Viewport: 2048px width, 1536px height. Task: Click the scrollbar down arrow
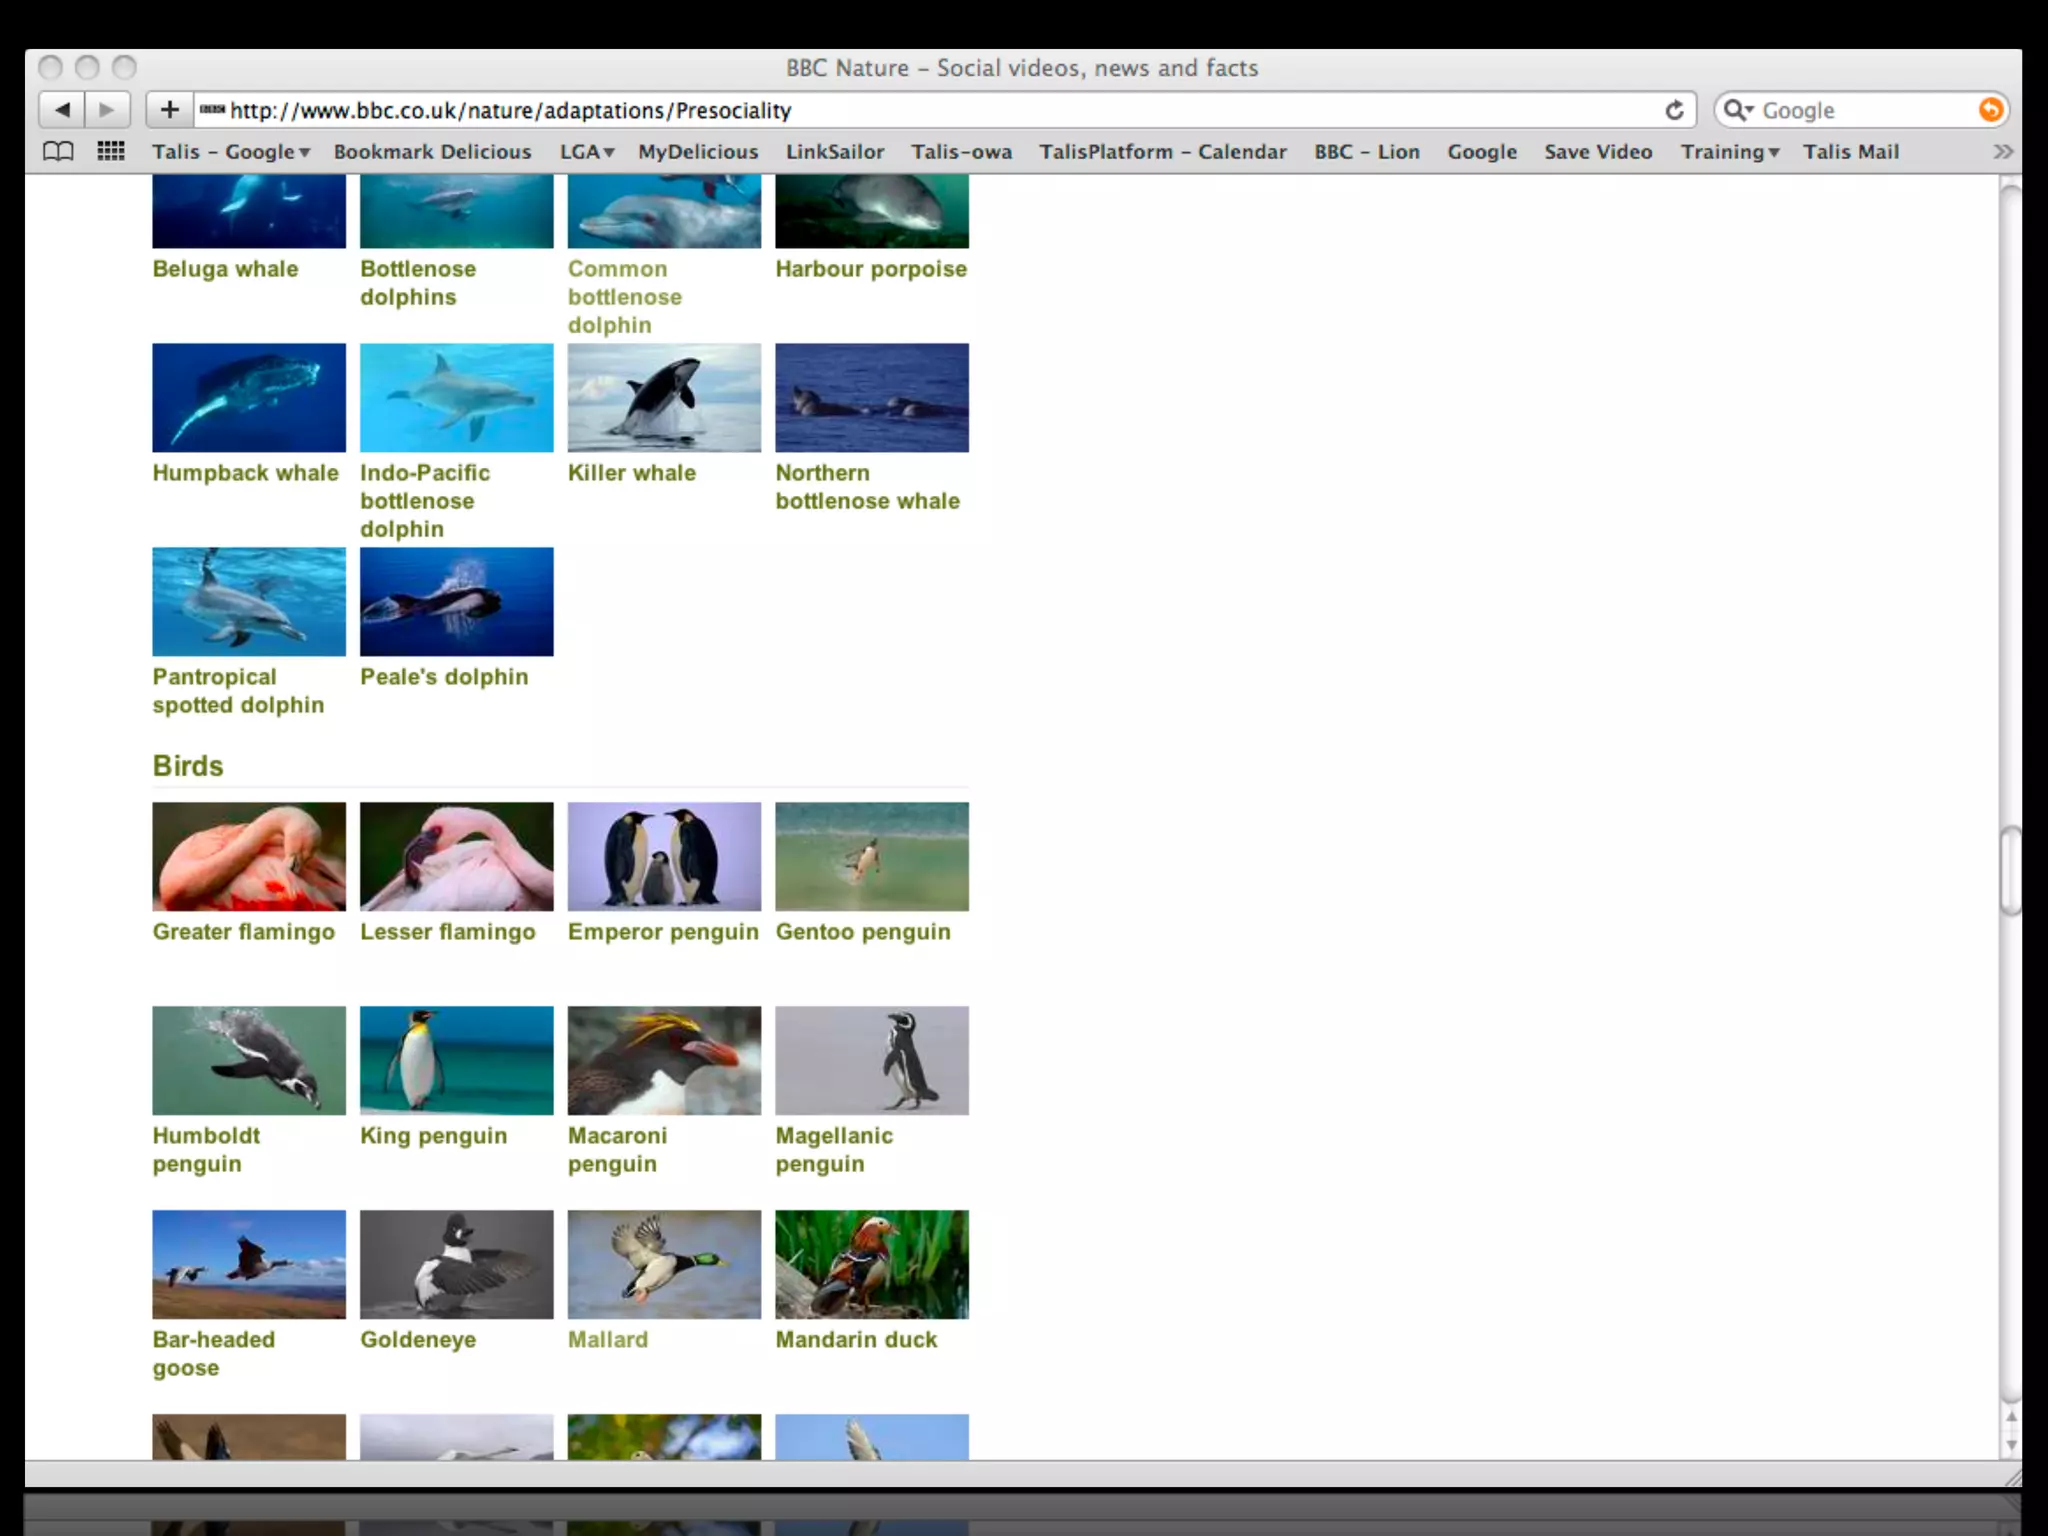click(x=2010, y=1446)
